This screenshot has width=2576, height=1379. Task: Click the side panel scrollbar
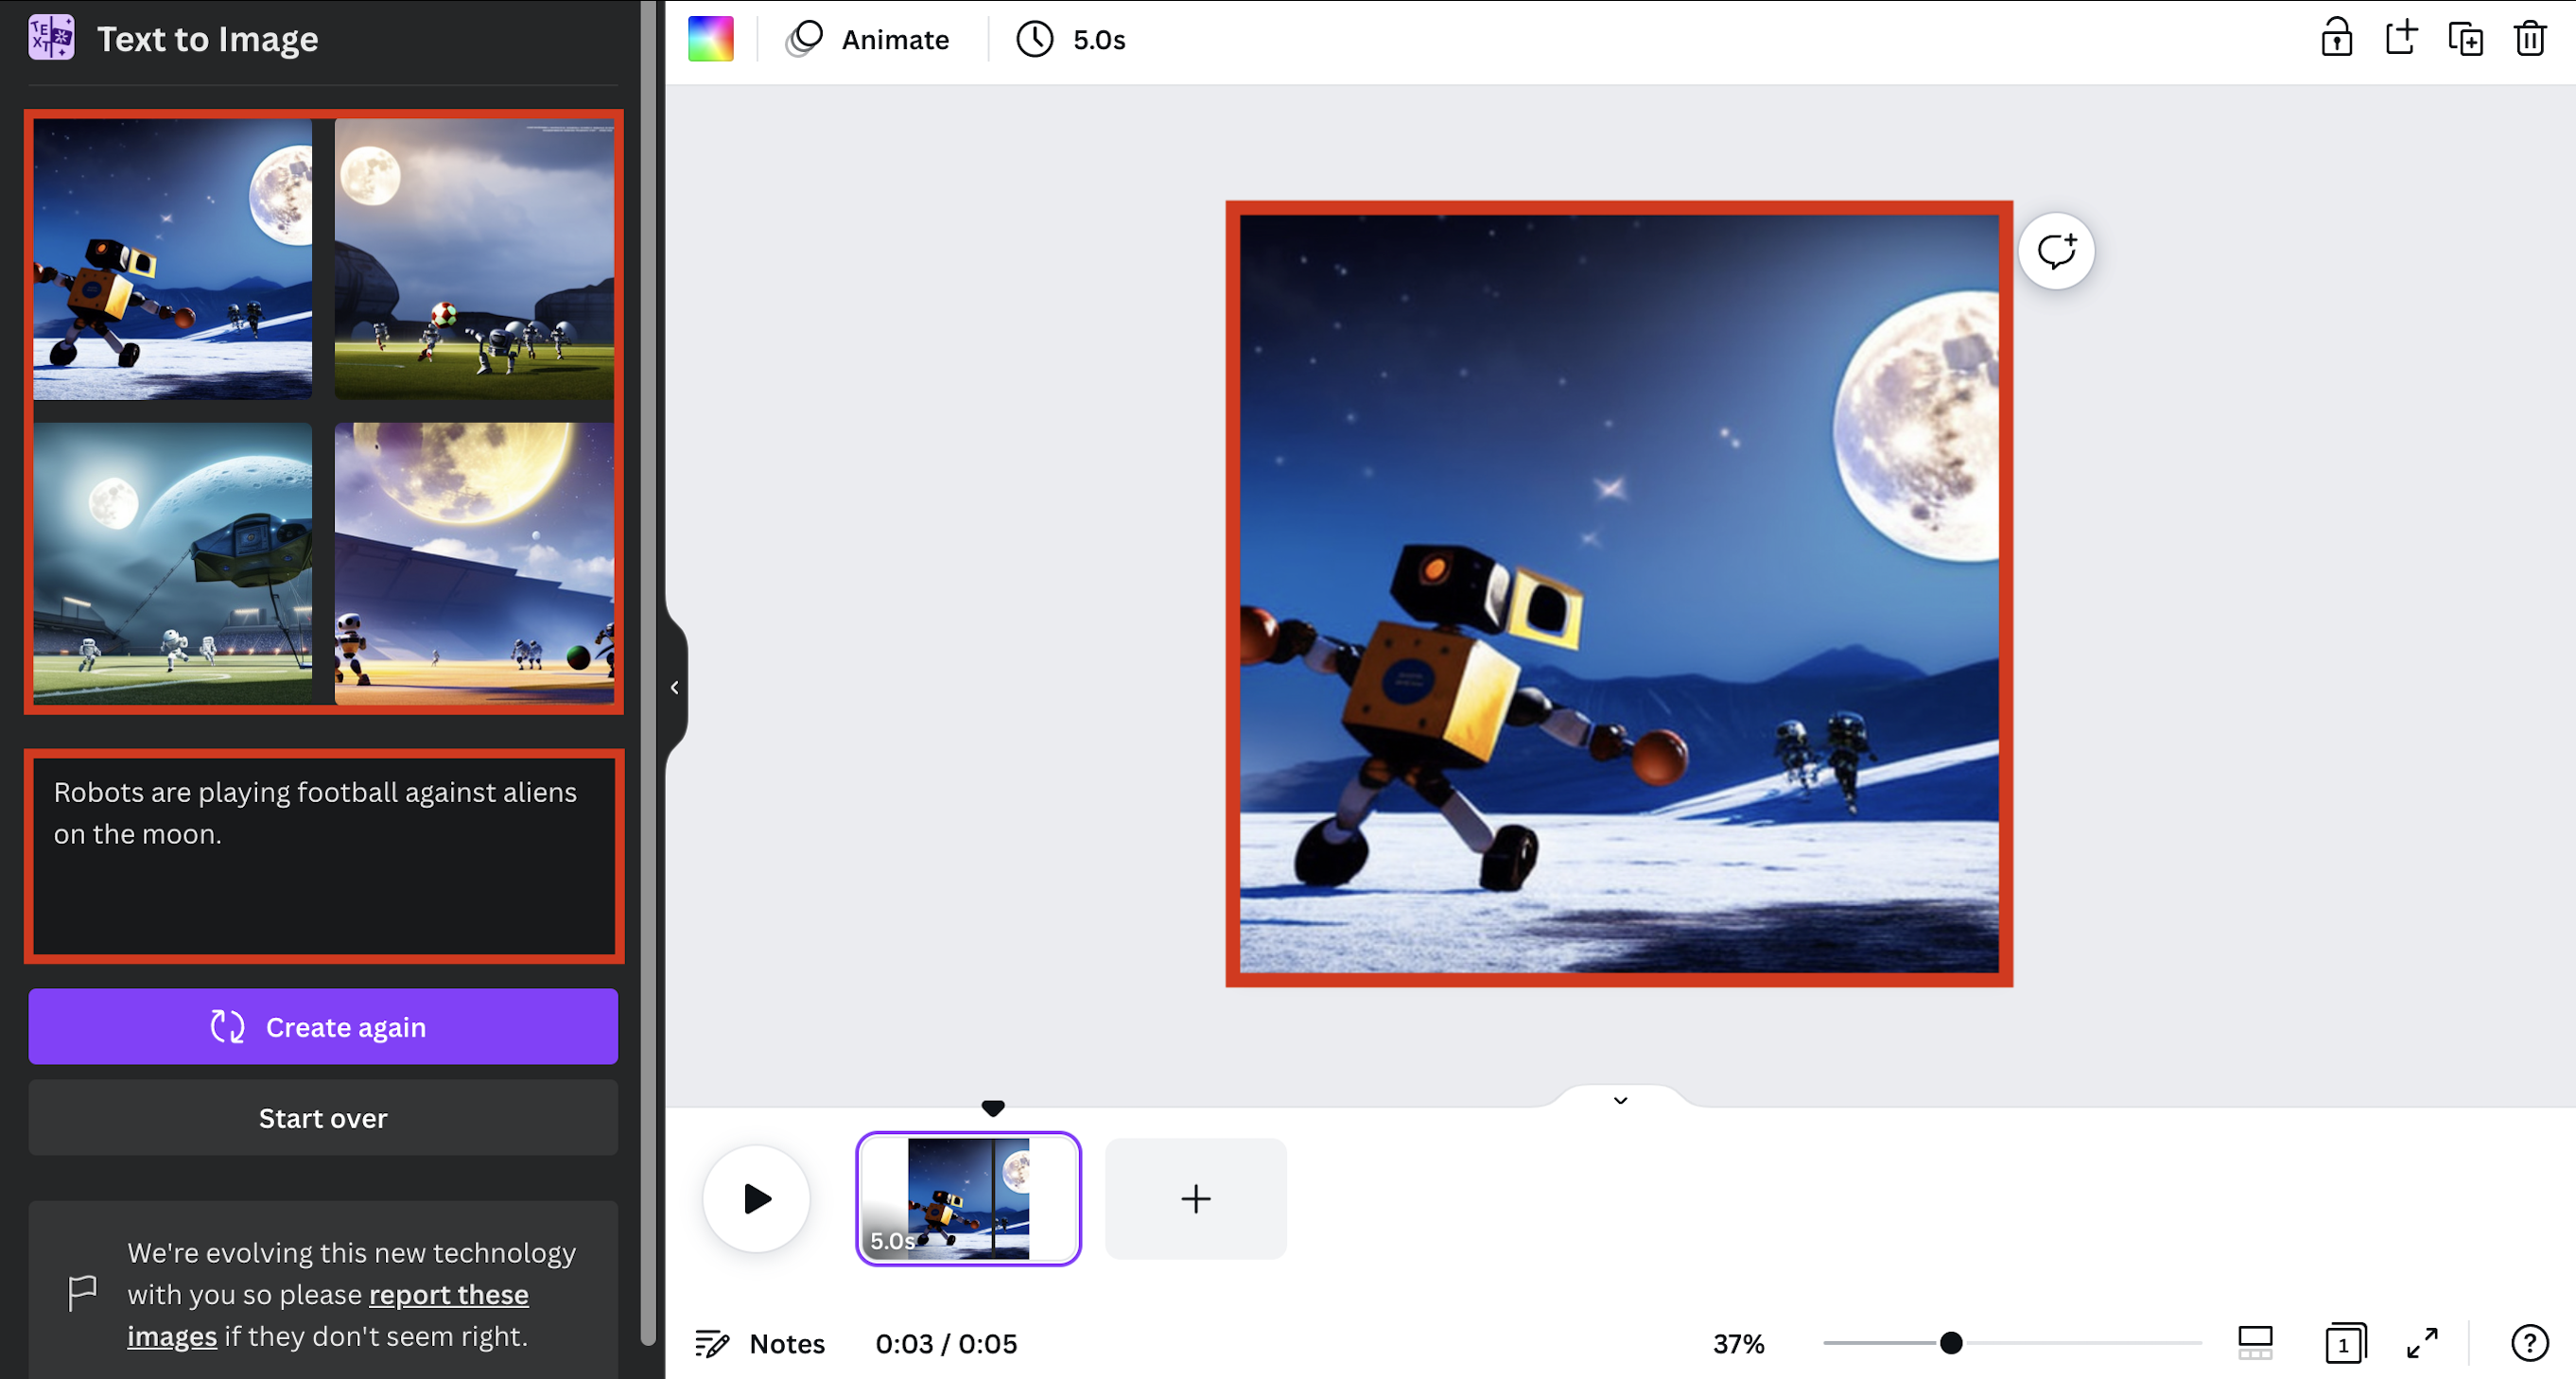[x=648, y=672]
